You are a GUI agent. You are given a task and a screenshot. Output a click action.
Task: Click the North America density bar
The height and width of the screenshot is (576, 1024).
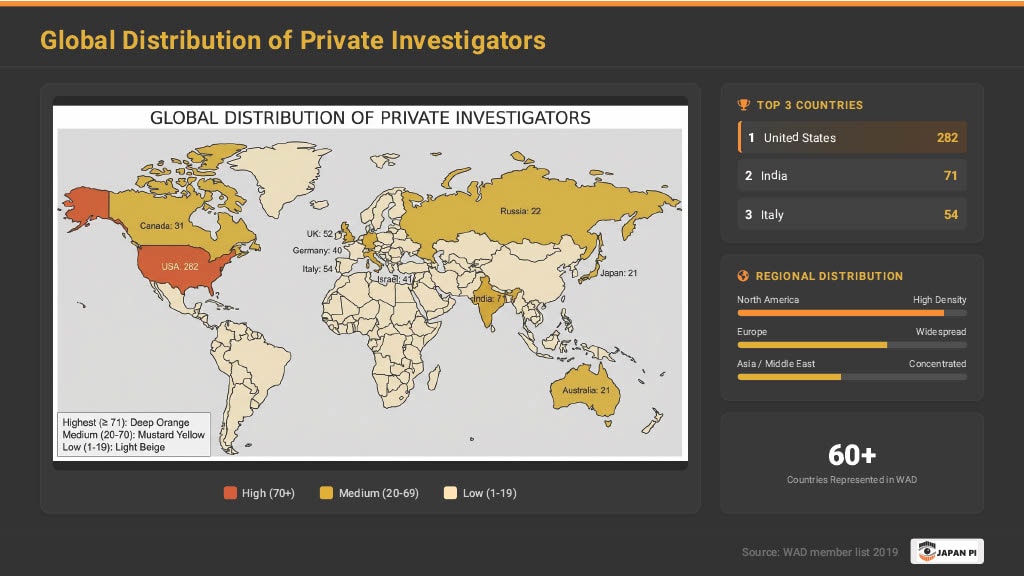[851, 313]
